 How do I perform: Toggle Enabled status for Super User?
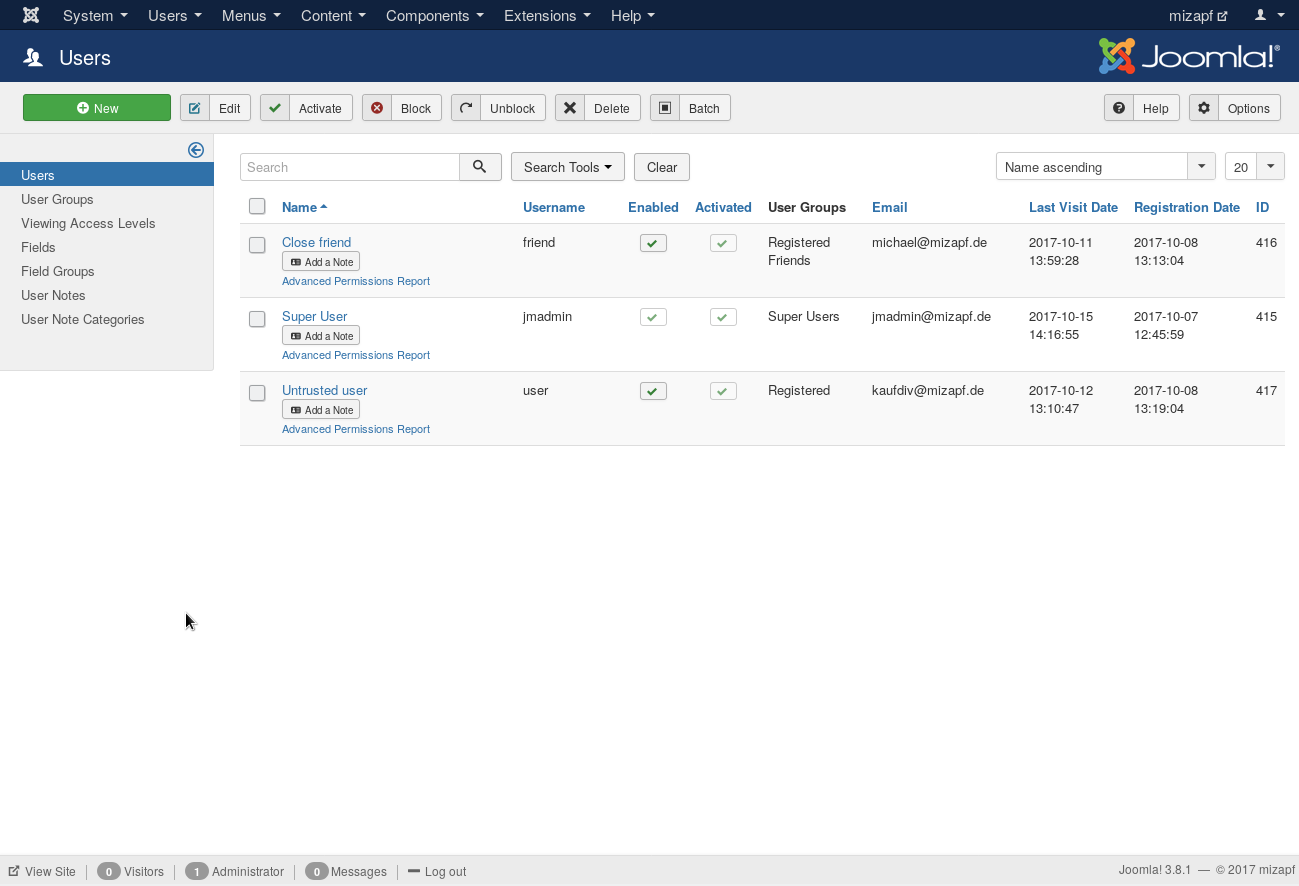click(653, 317)
